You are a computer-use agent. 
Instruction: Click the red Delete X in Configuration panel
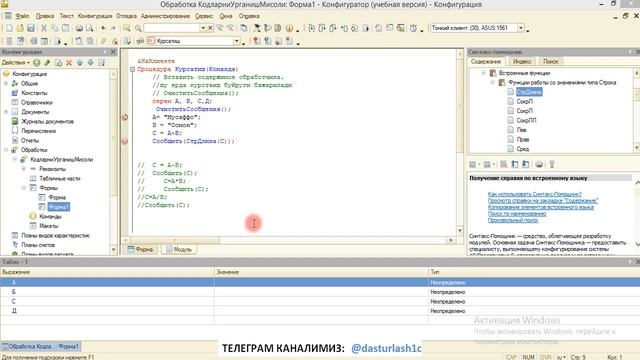pos(69,62)
